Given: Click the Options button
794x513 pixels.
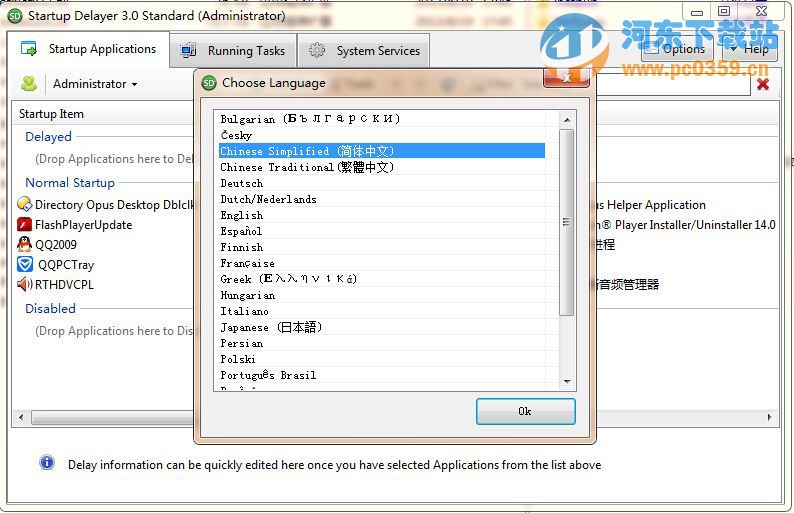Looking at the screenshot, I should point(678,49).
